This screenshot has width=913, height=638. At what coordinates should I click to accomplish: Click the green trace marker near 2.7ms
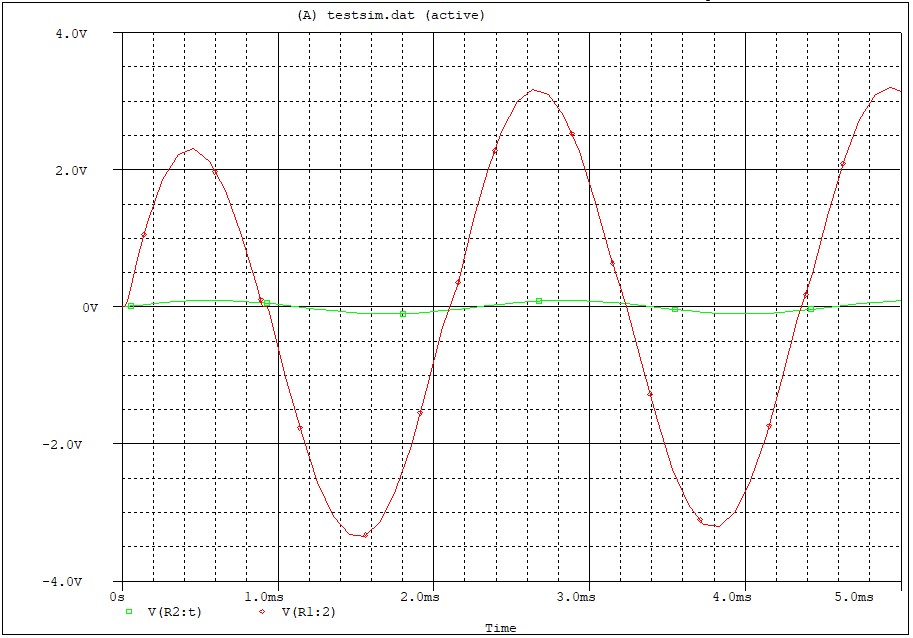tap(538, 300)
